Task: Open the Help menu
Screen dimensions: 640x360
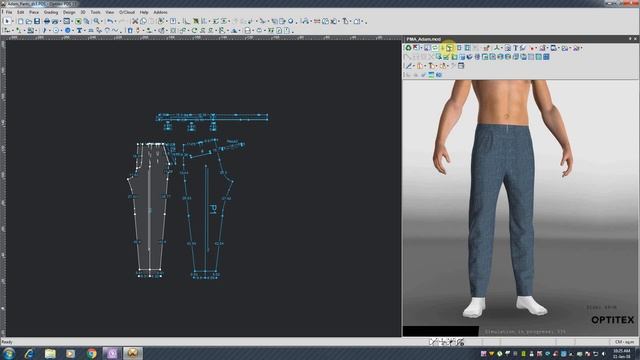Action: (144, 12)
